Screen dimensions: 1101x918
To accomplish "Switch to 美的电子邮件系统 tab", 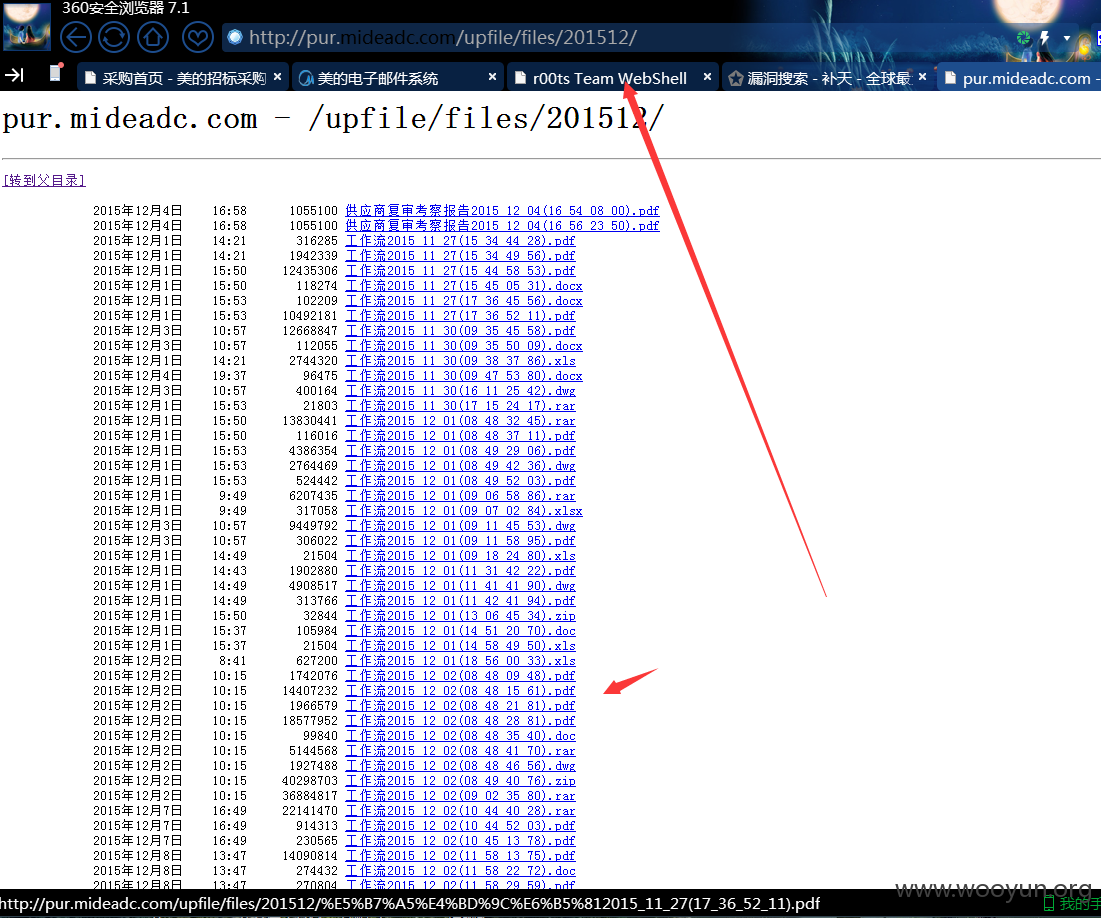I will tap(397, 78).
